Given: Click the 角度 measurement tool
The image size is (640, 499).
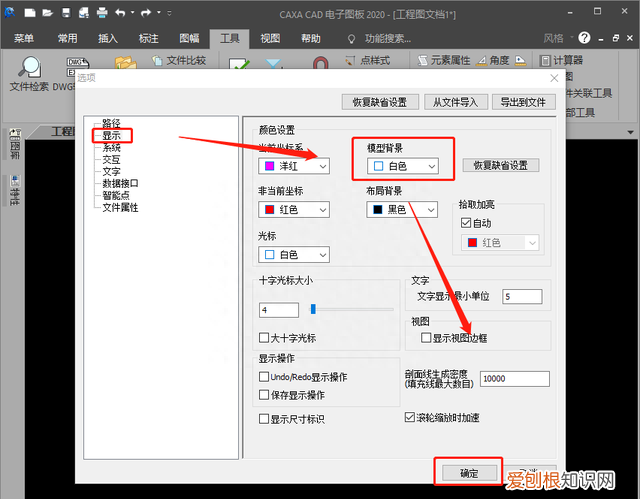Looking at the screenshot, I should [x=493, y=61].
